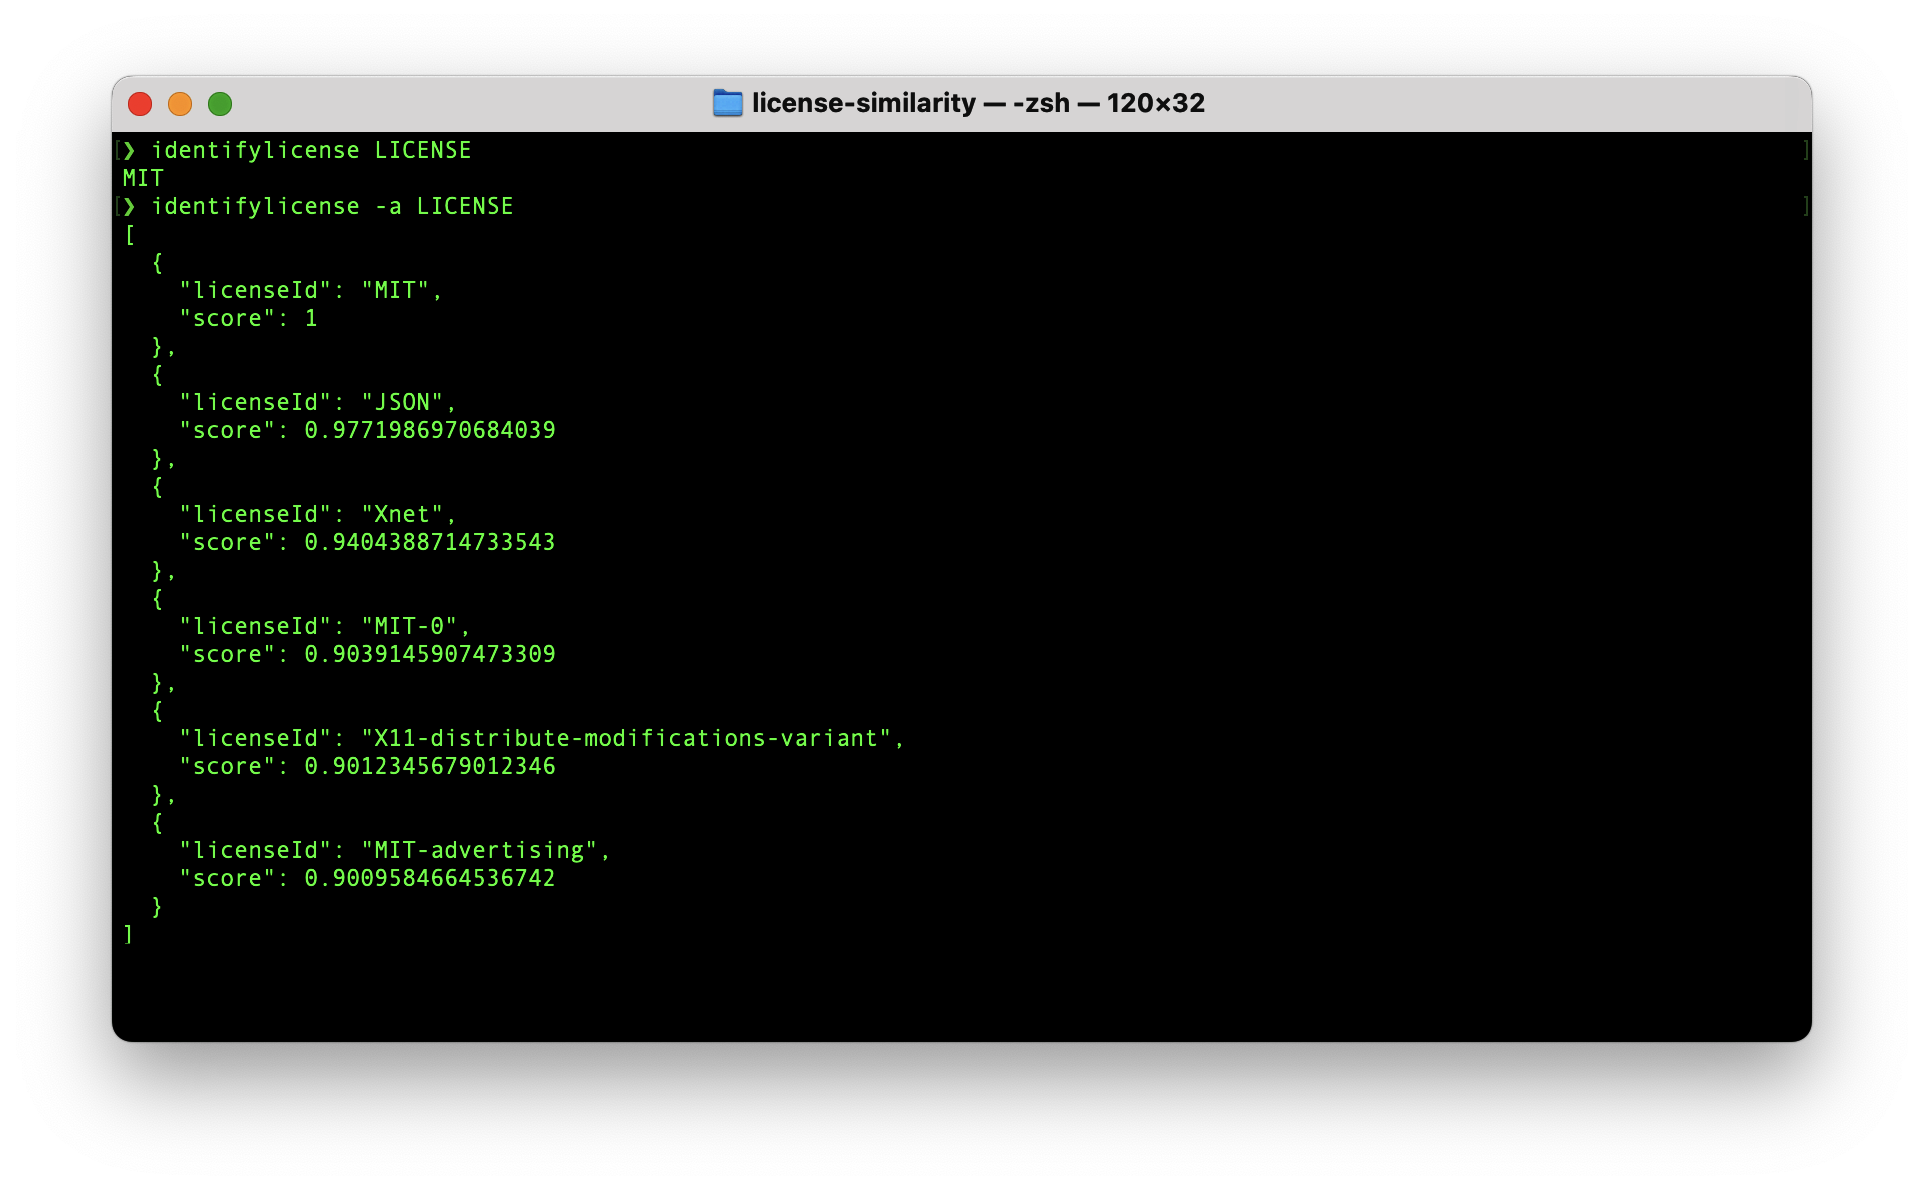
Task: Click the 'identifylicense -a LICENSE' command
Action: [x=332, y=206]
